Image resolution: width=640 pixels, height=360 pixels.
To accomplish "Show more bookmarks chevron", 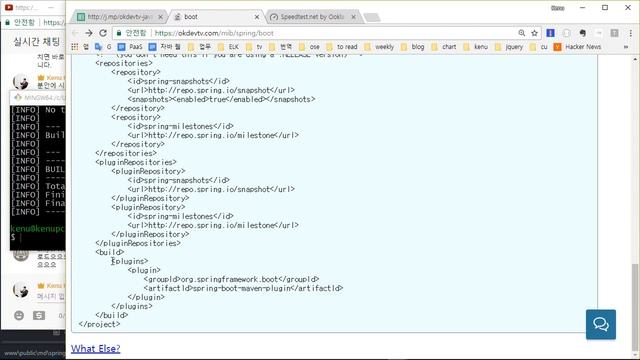I will [x=626, y=47].
